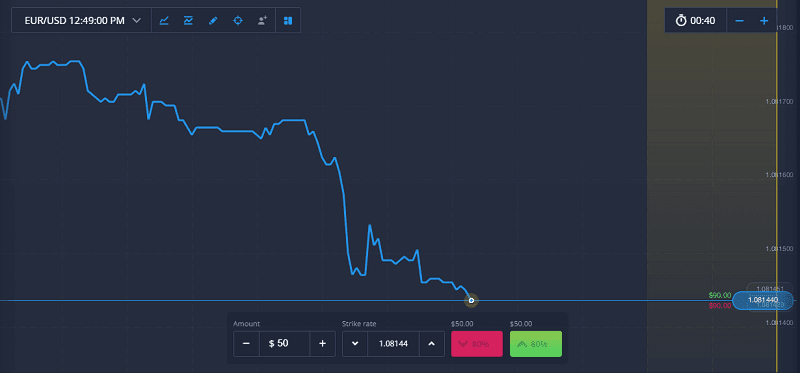Open the EUR/USD asset dropdown

click(82, 20)
